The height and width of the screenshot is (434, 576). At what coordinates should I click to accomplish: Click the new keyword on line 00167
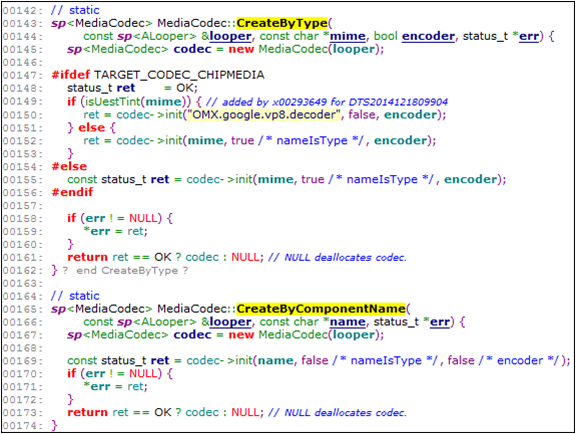click(241, 335)
